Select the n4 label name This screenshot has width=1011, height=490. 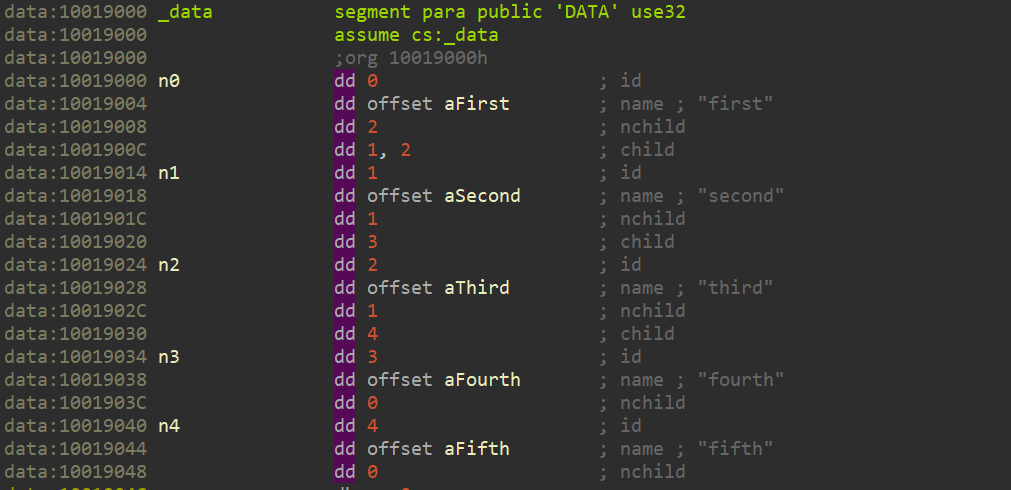pos(169,426)
